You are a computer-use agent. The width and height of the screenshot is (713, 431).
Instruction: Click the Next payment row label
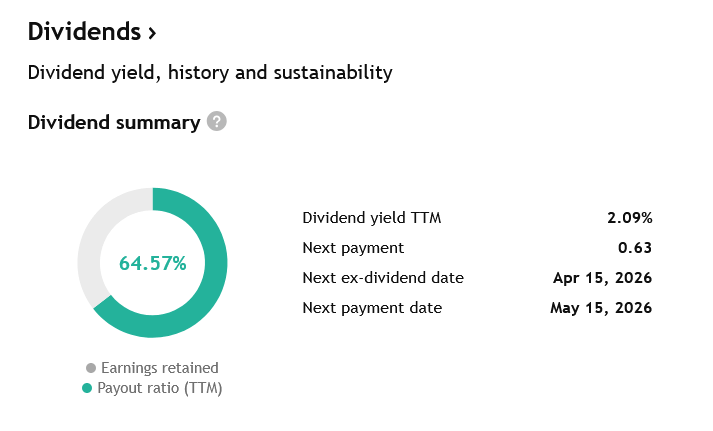click(x=353, y=248)
